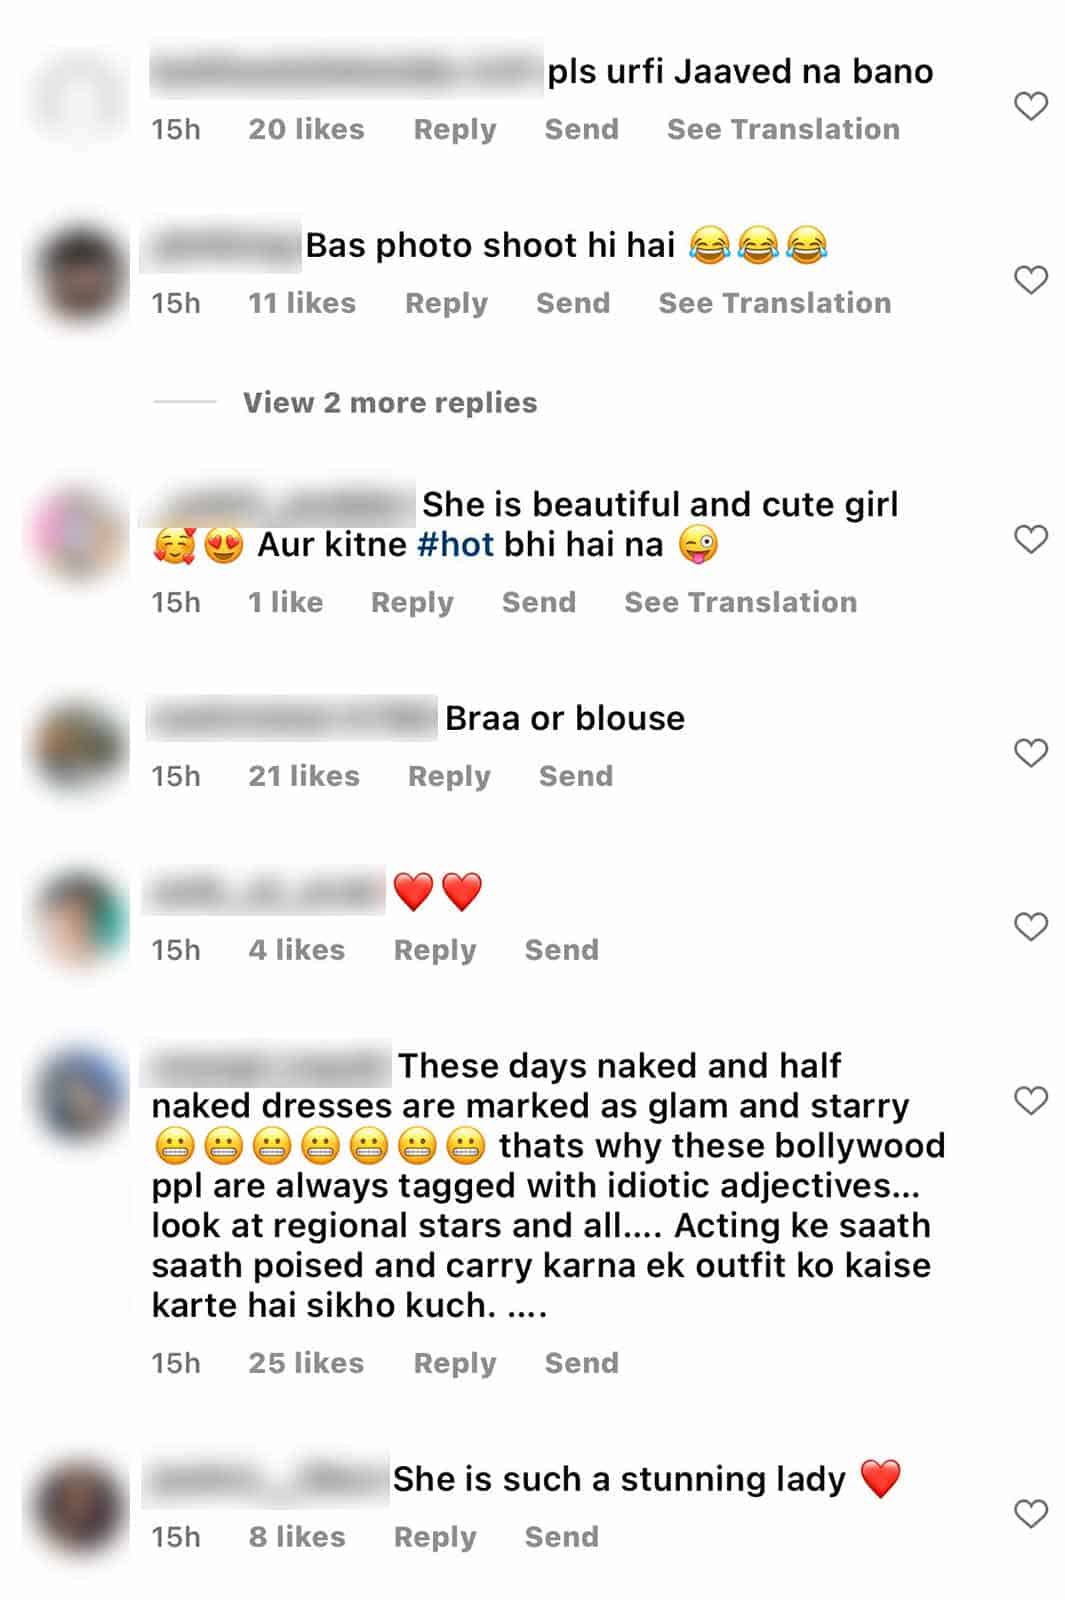Expand 'View 2 more replies'
Image resolution: width=1065 pixels, height=1600 pixels.
point(390,402)
